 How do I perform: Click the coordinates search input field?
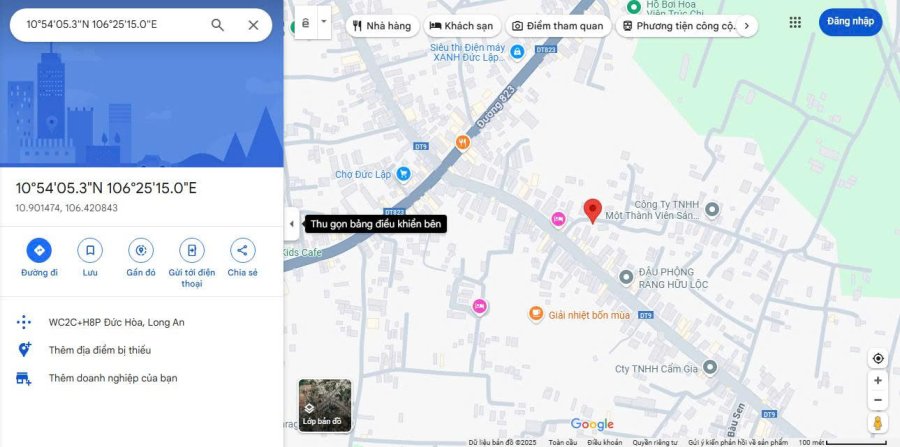point(110,25)
